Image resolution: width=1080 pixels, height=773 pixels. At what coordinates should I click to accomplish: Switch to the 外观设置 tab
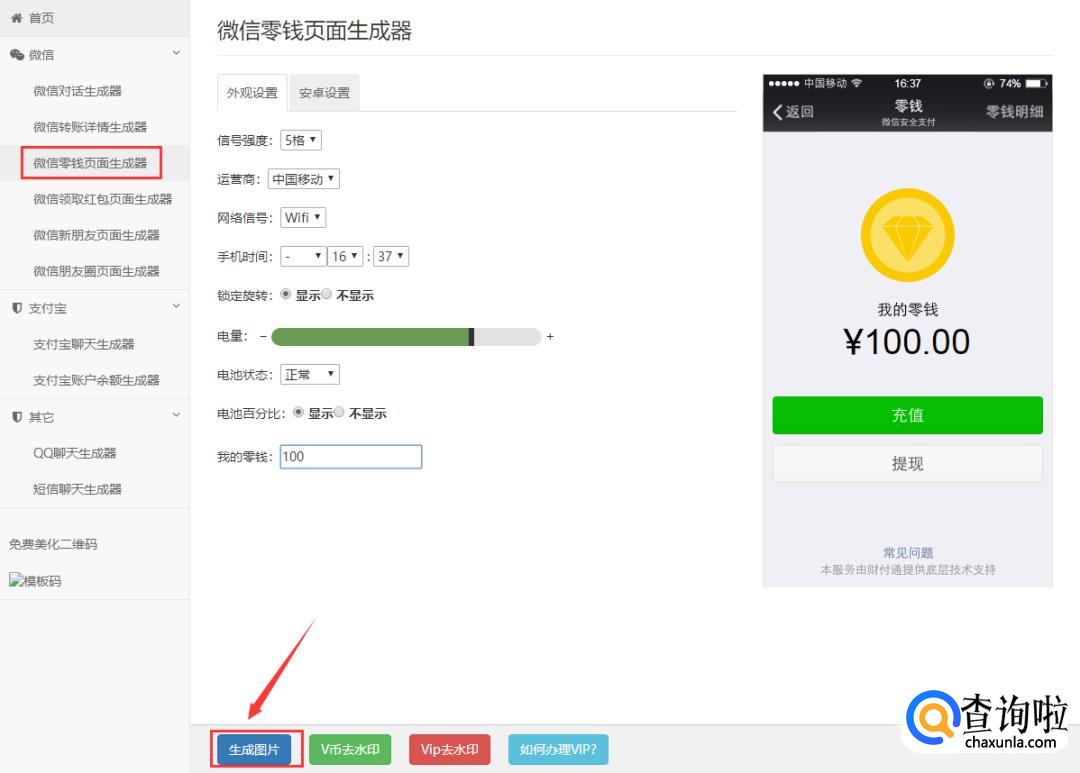coord(252,92)
